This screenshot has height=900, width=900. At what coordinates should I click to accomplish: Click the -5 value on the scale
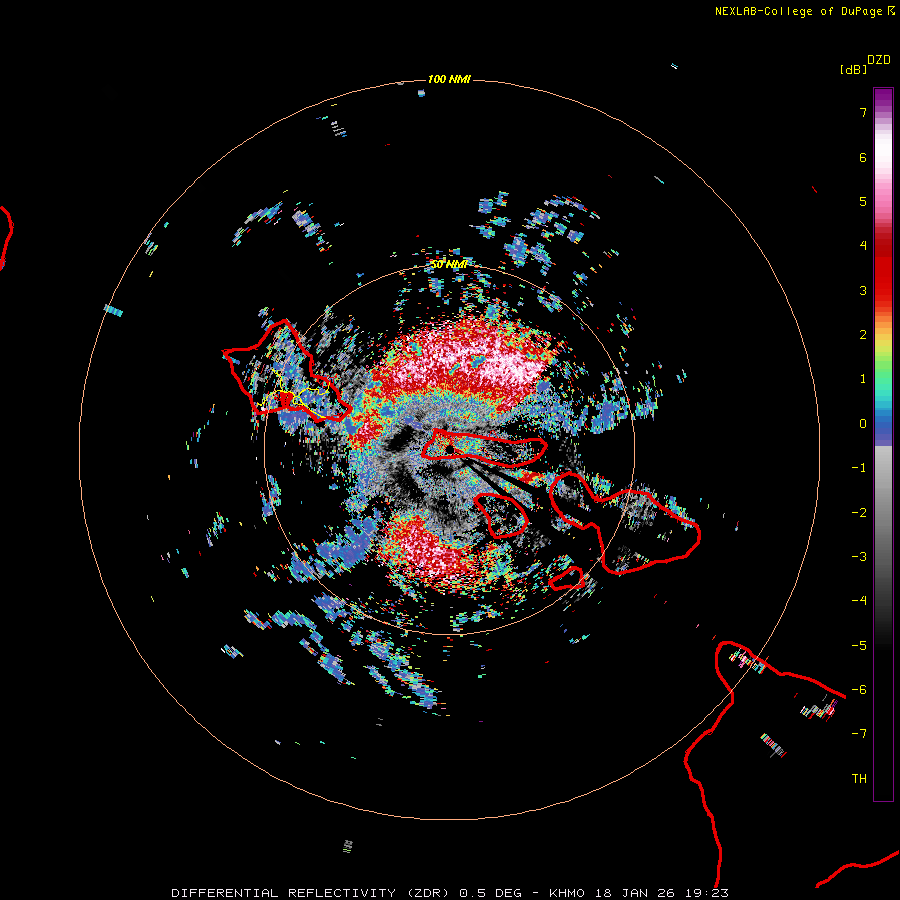click(x=859, y=646)
